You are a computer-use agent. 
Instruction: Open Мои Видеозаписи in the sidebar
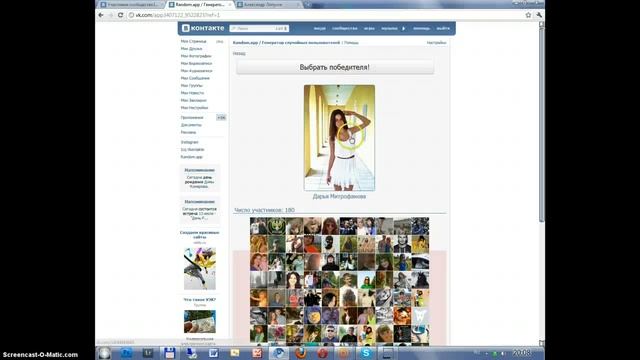pyautogui.click(x=196, y=63)
